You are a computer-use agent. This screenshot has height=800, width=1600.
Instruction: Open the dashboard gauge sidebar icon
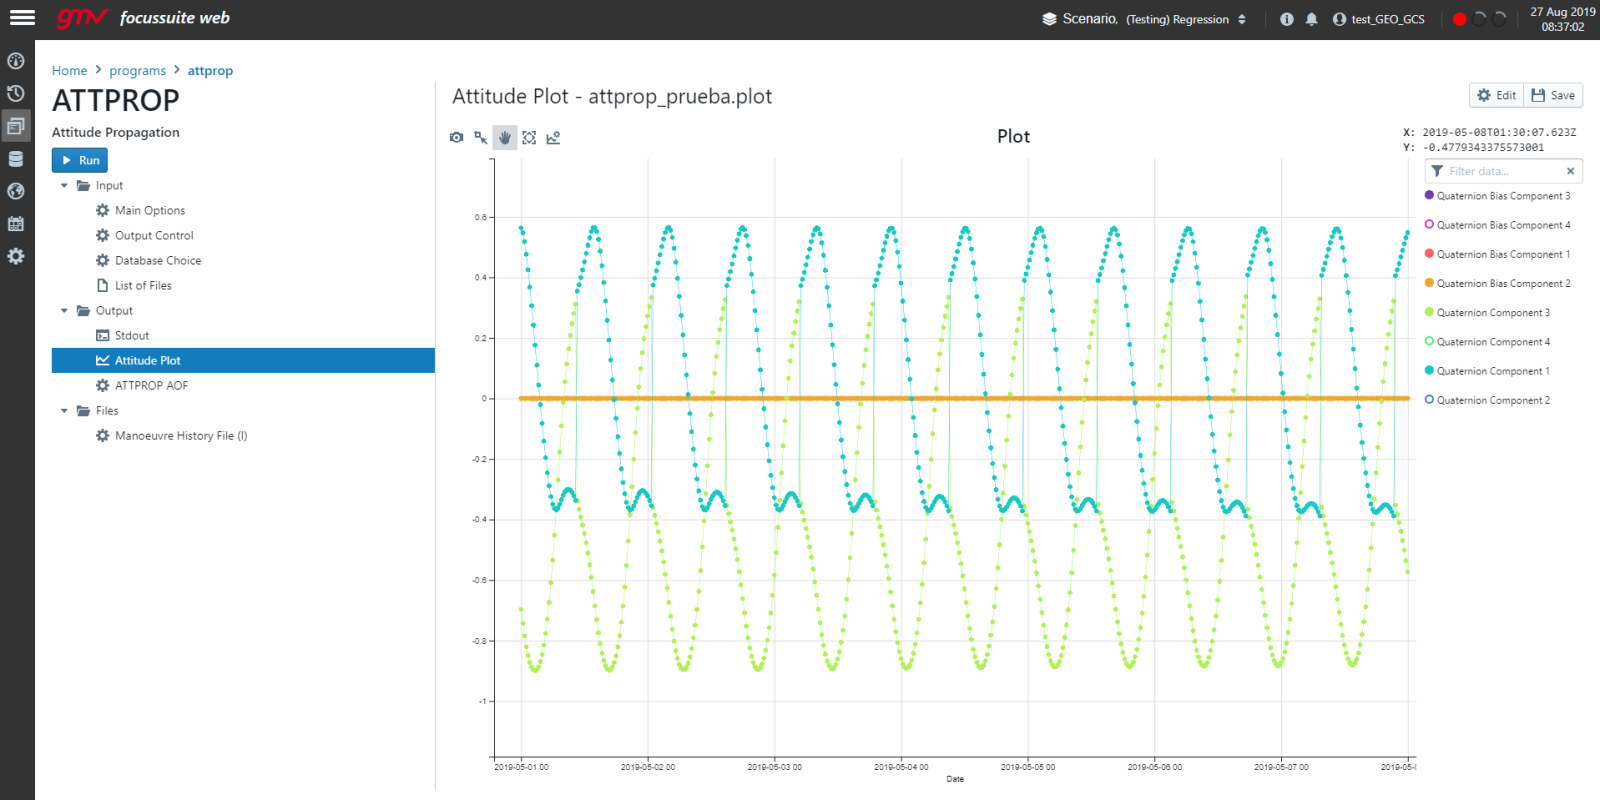click(x=16, y=61)
